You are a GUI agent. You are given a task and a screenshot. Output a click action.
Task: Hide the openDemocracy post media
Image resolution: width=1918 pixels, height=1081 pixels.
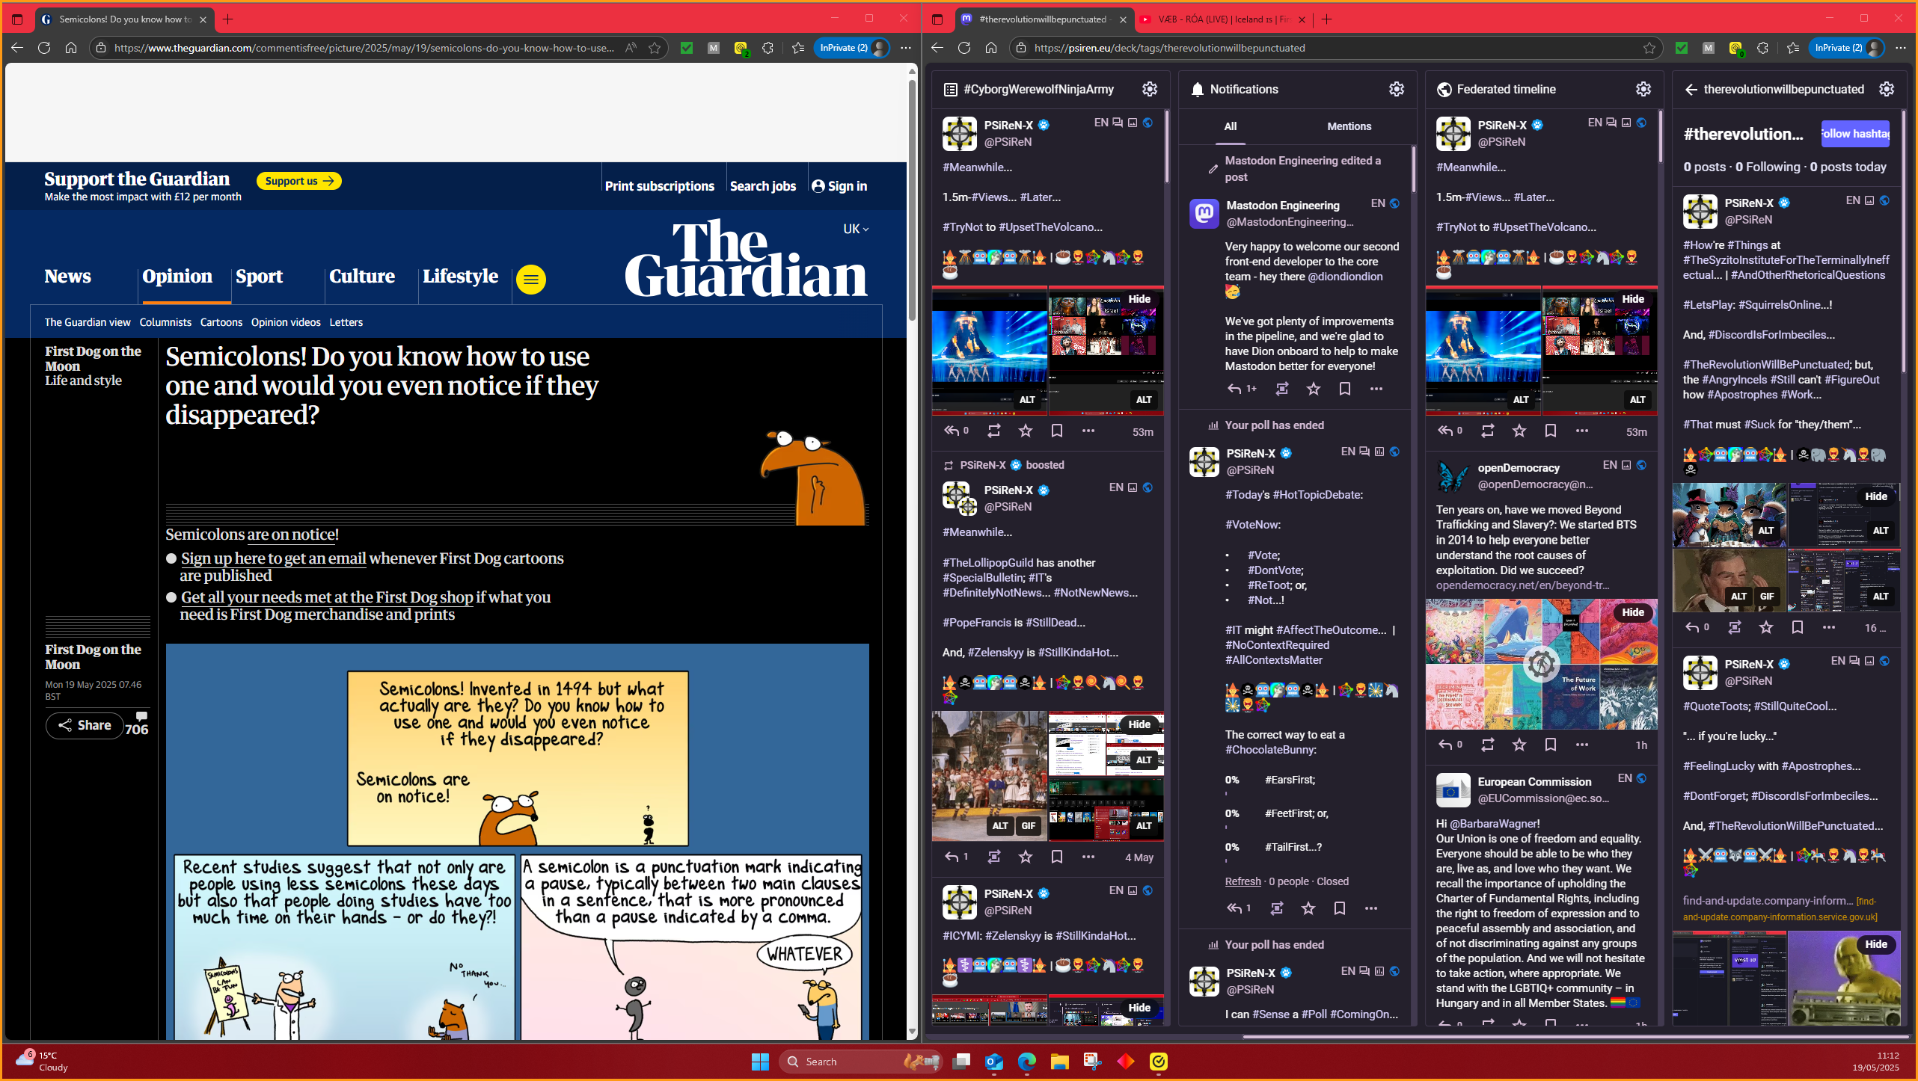1633,612
